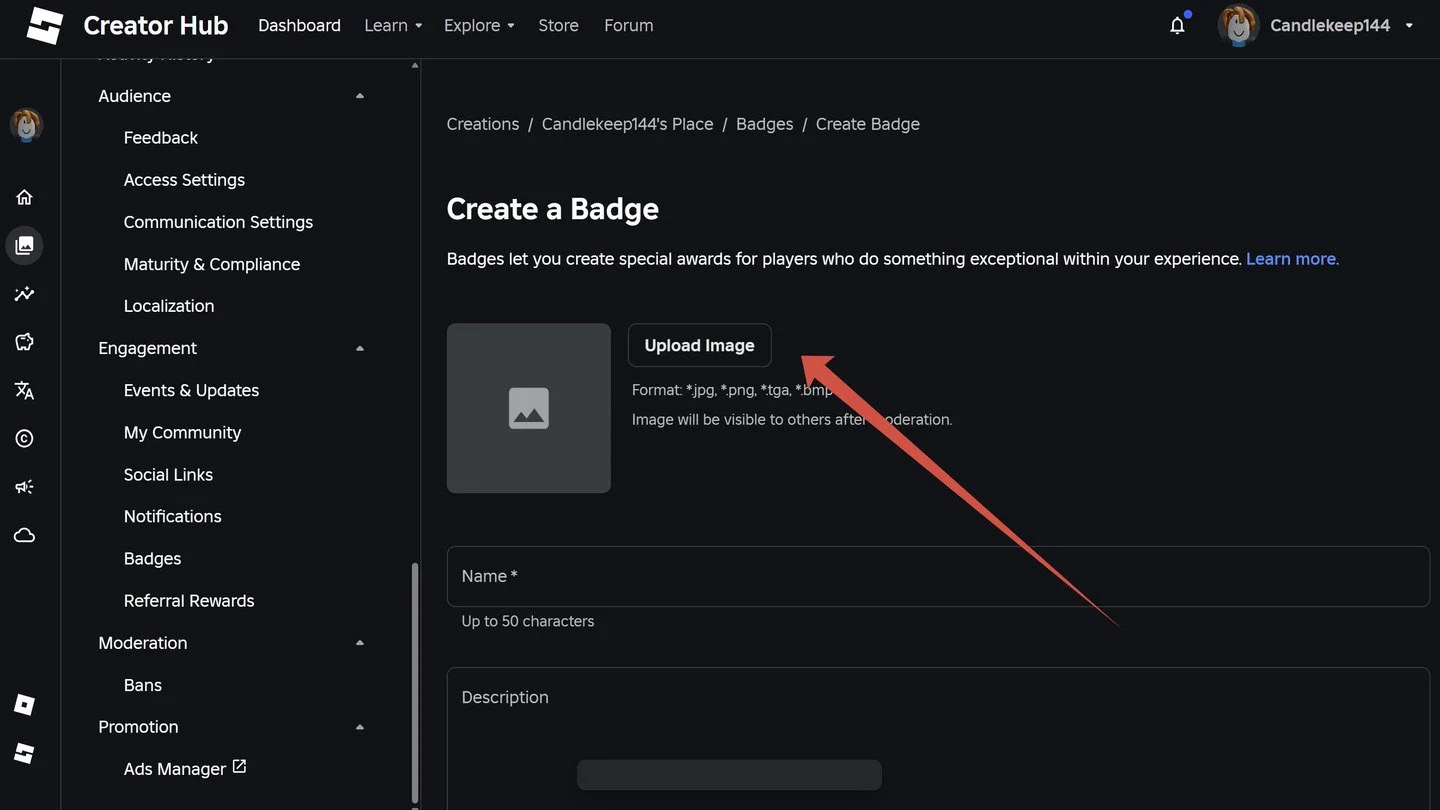Collapse the Moderation section
1440x810 pixels.
click(360, 643)
